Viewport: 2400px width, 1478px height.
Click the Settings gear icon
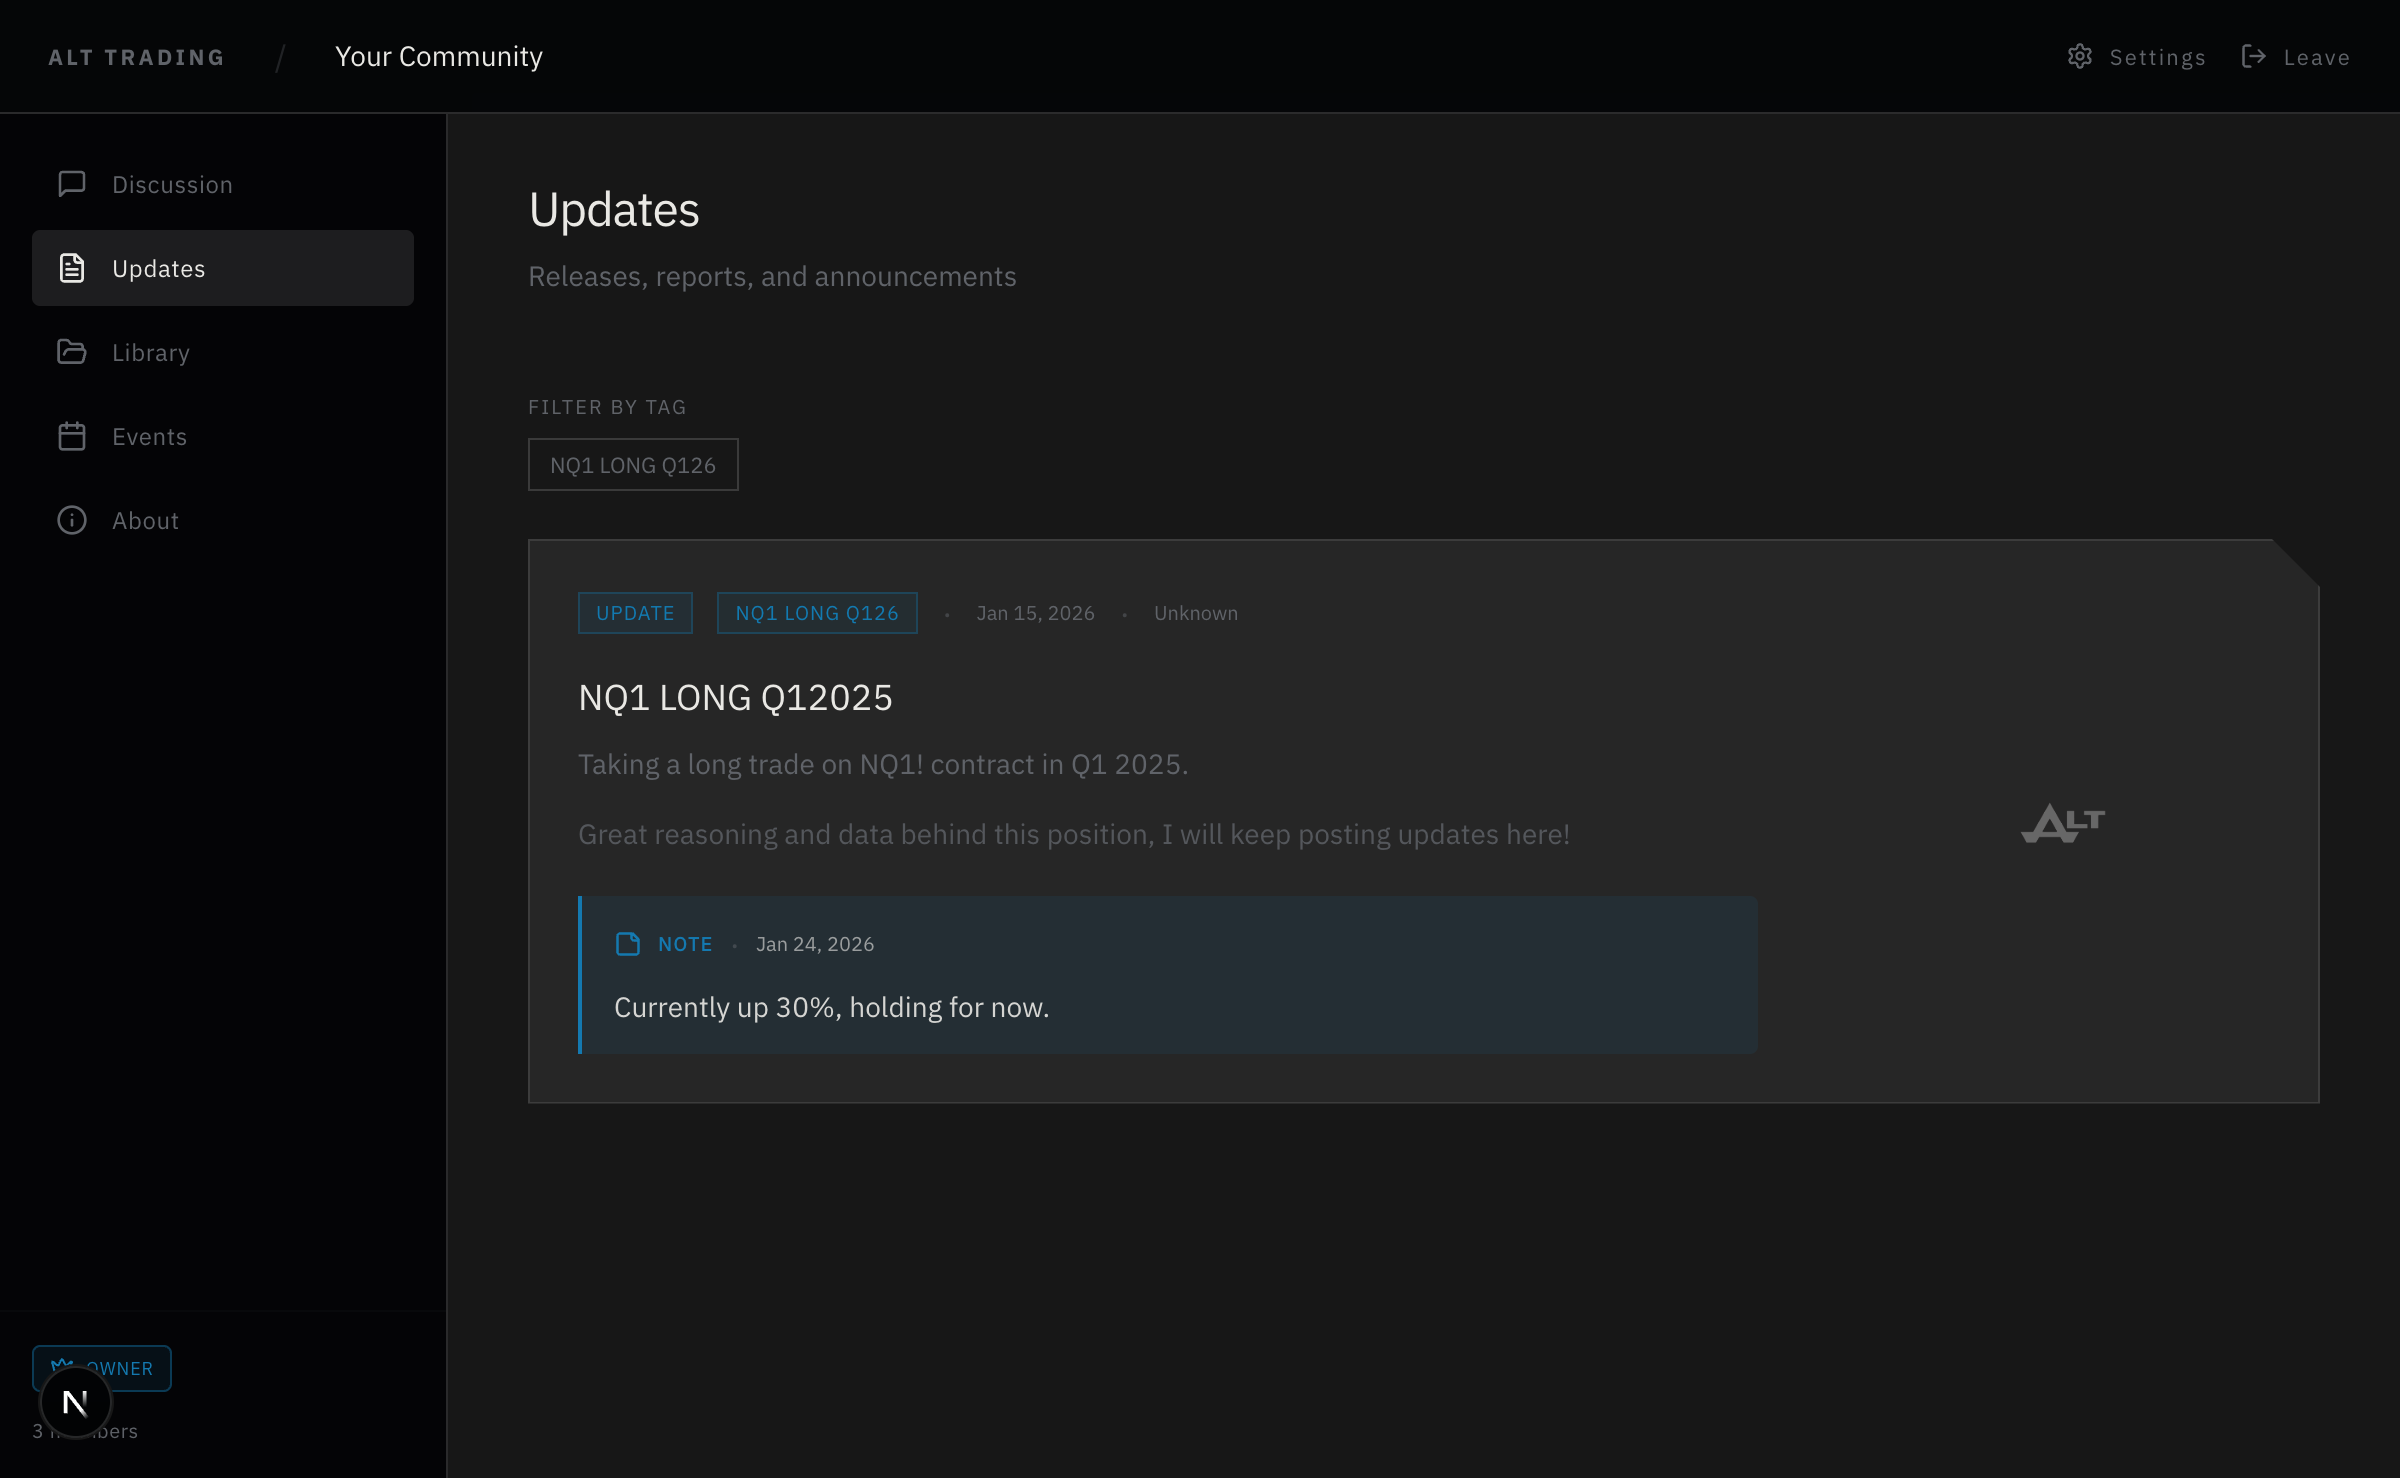point(2080,57)
